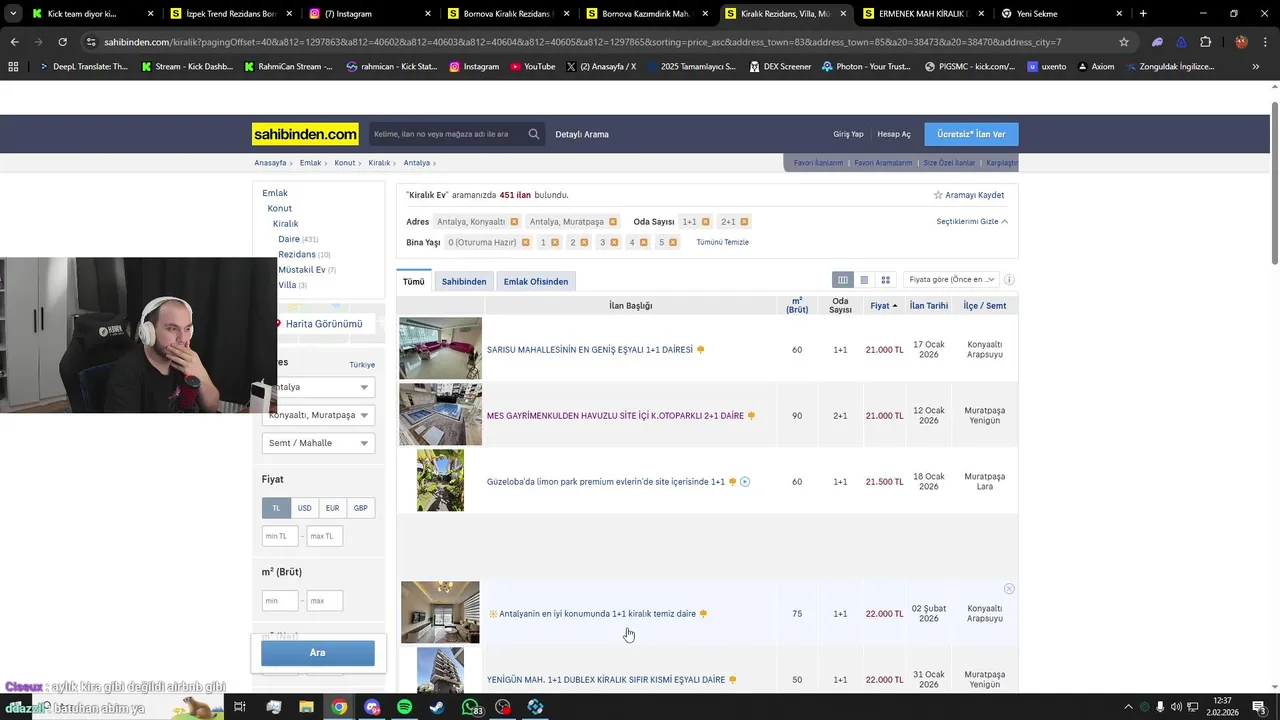Go back to the previous page
Image resolution: width=1280 pixels, height=720 pixels.
coord(14,42)
